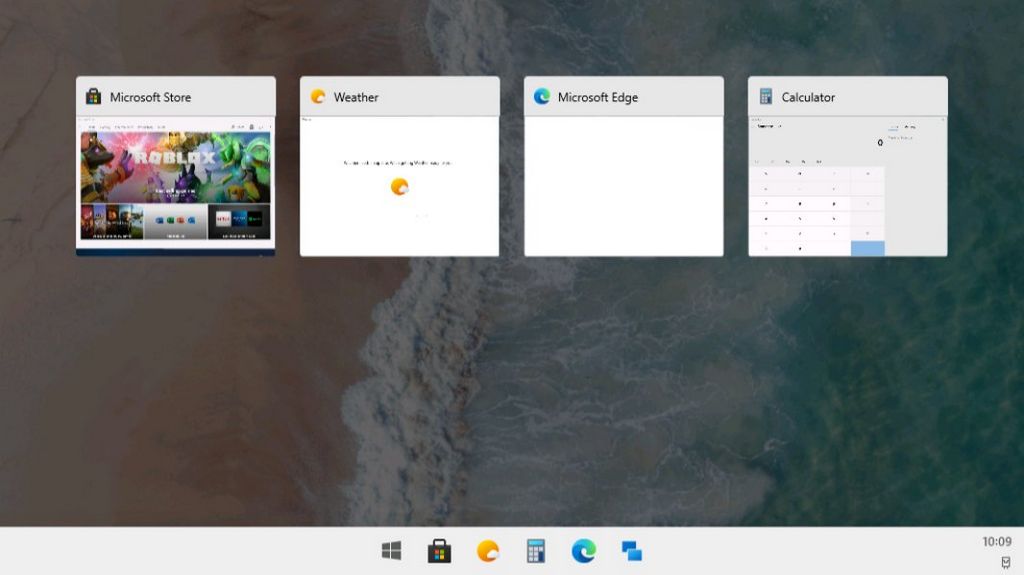Click the "Microsoft Store" card title text
1024x575 pixels.
tap(150, 97)
